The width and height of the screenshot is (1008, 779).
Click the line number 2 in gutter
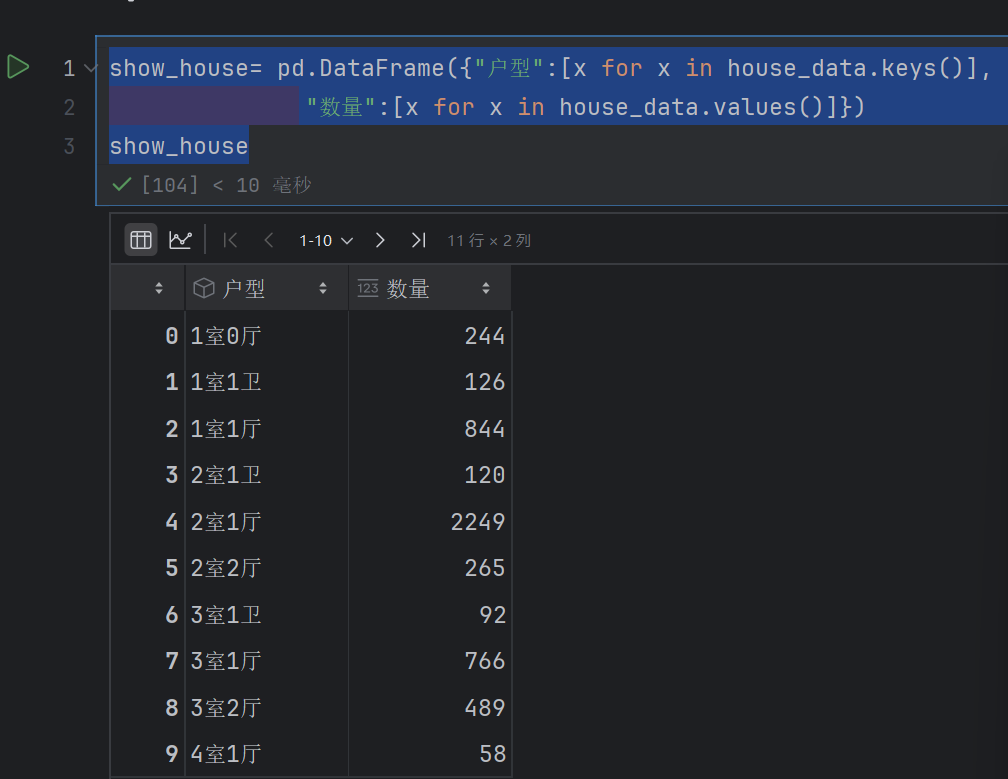(x=69, y=107)
